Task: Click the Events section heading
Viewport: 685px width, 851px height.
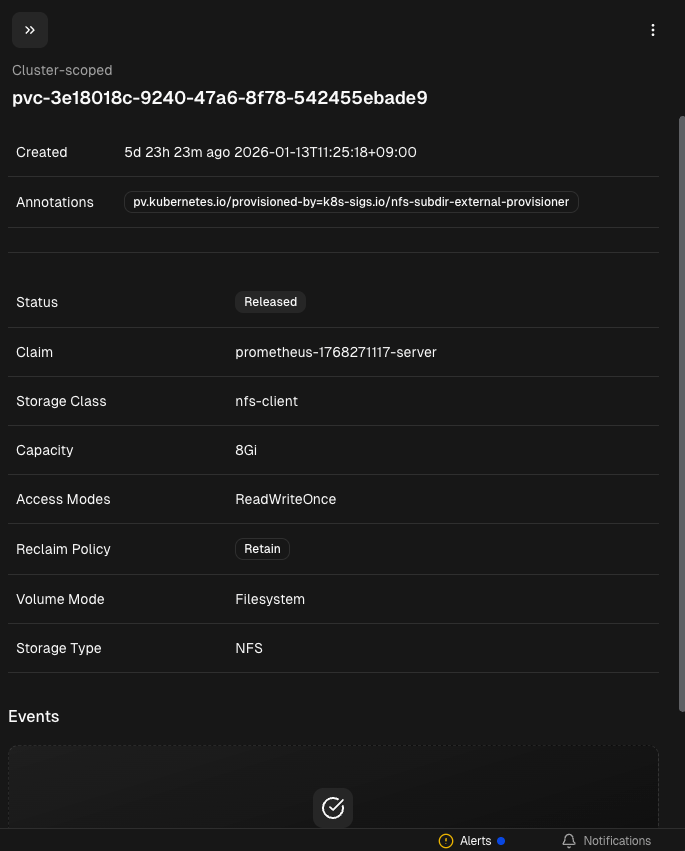Action: 34,716
